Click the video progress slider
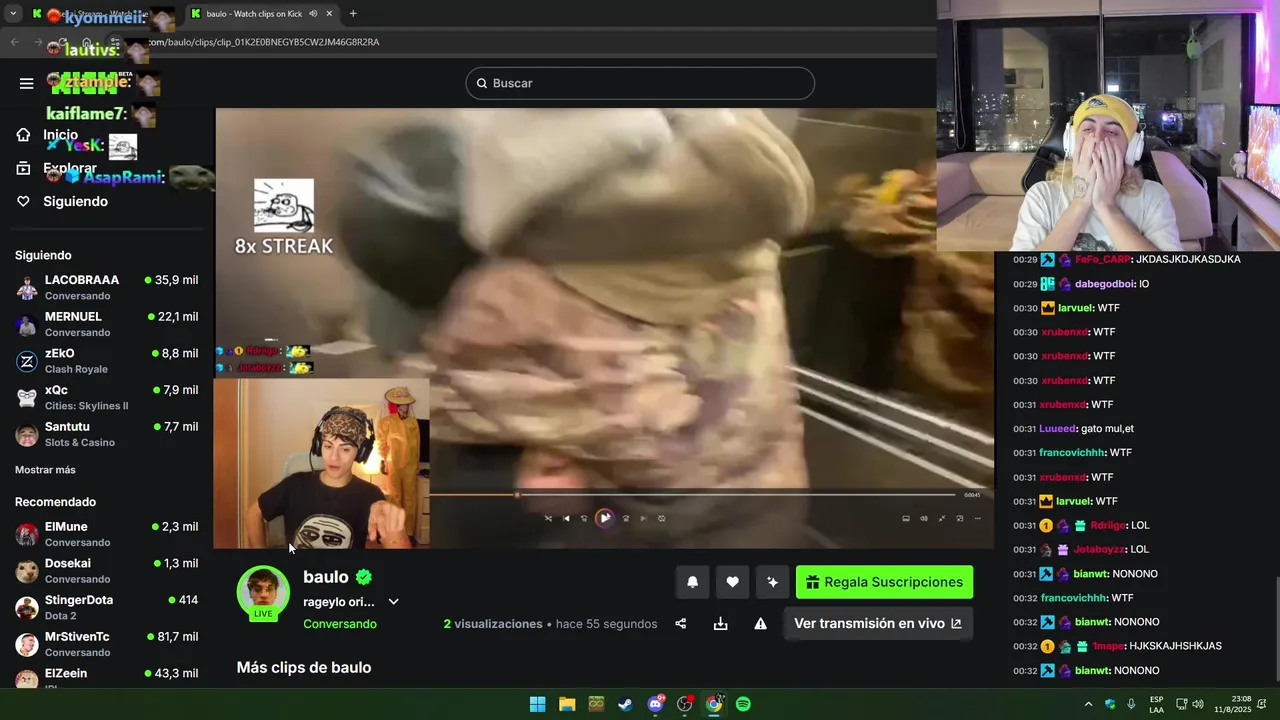The image size is (1280, 720). pos(692,495)
